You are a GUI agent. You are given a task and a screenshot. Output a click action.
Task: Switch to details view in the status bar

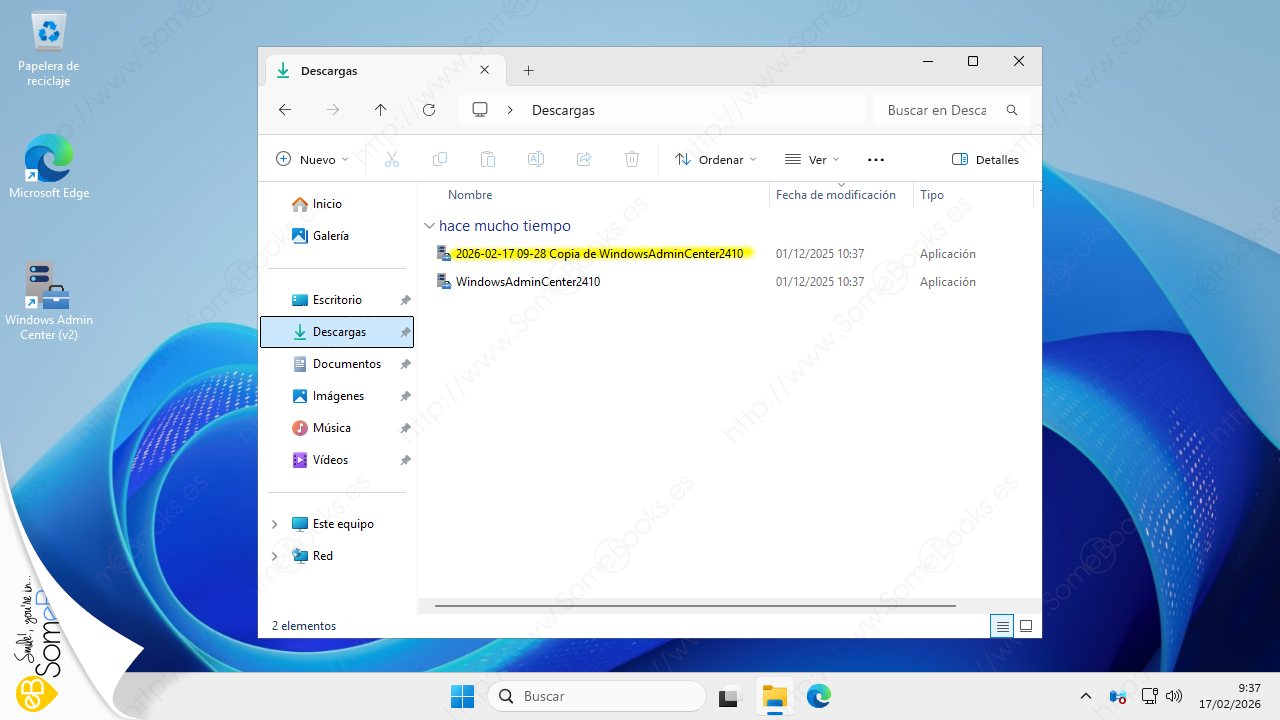1002,627
